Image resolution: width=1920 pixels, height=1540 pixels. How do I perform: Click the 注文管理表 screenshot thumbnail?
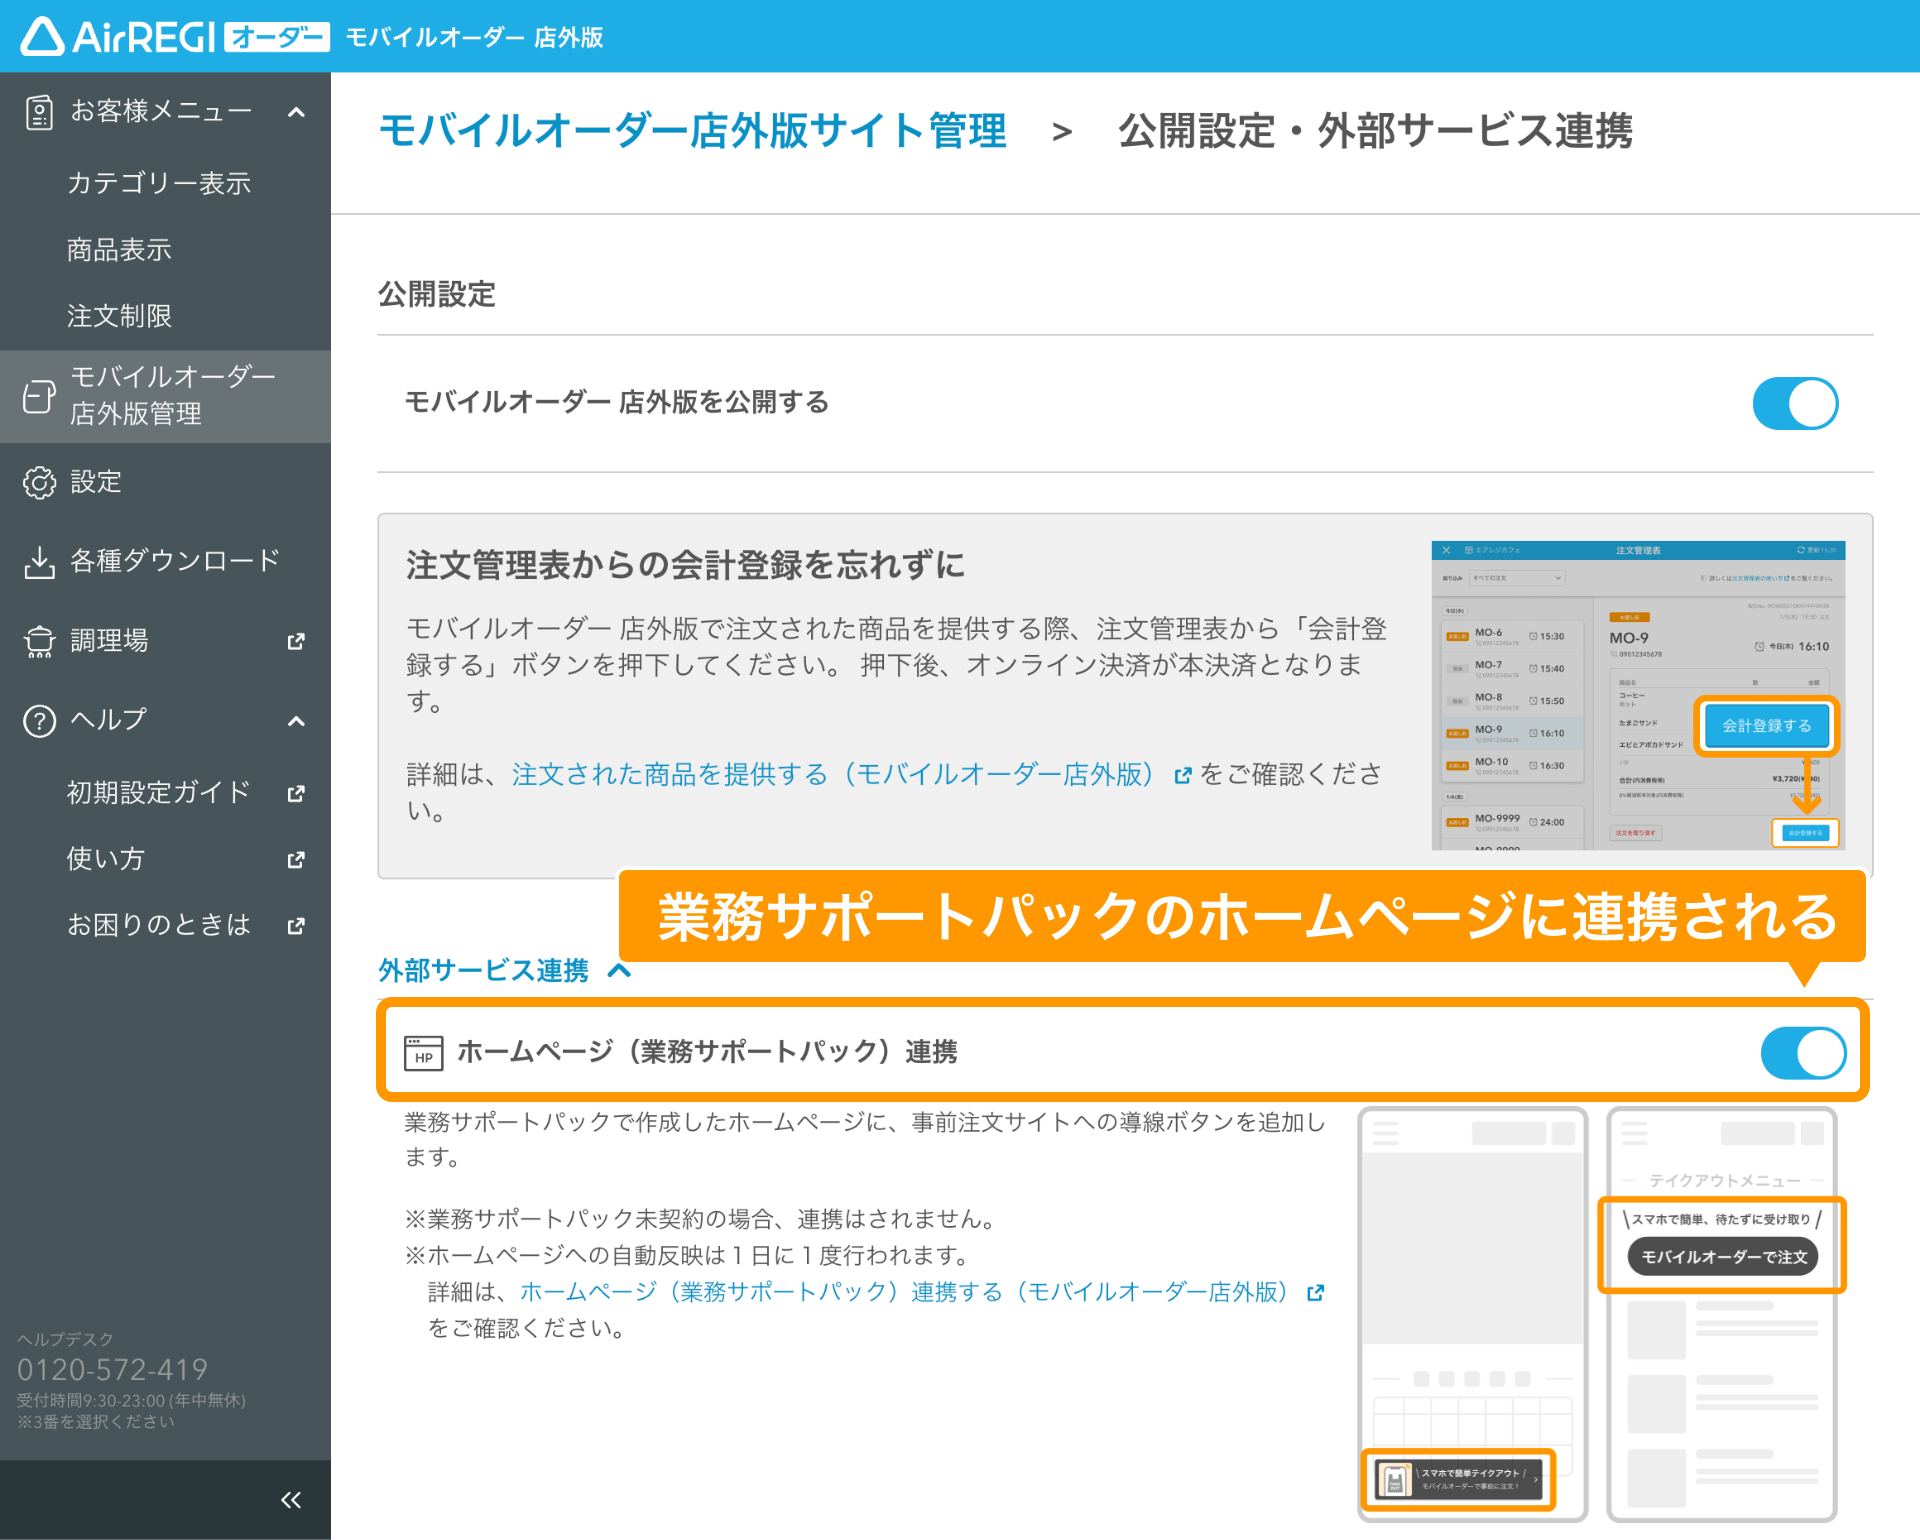pos(1638,696)
